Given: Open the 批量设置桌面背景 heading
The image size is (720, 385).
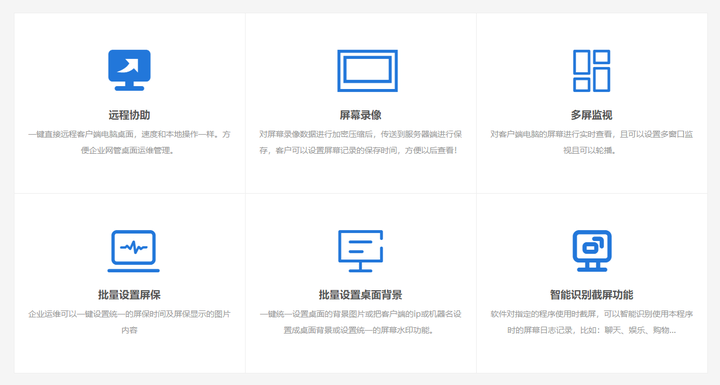Looking at the screenshot, I should 360,294.
